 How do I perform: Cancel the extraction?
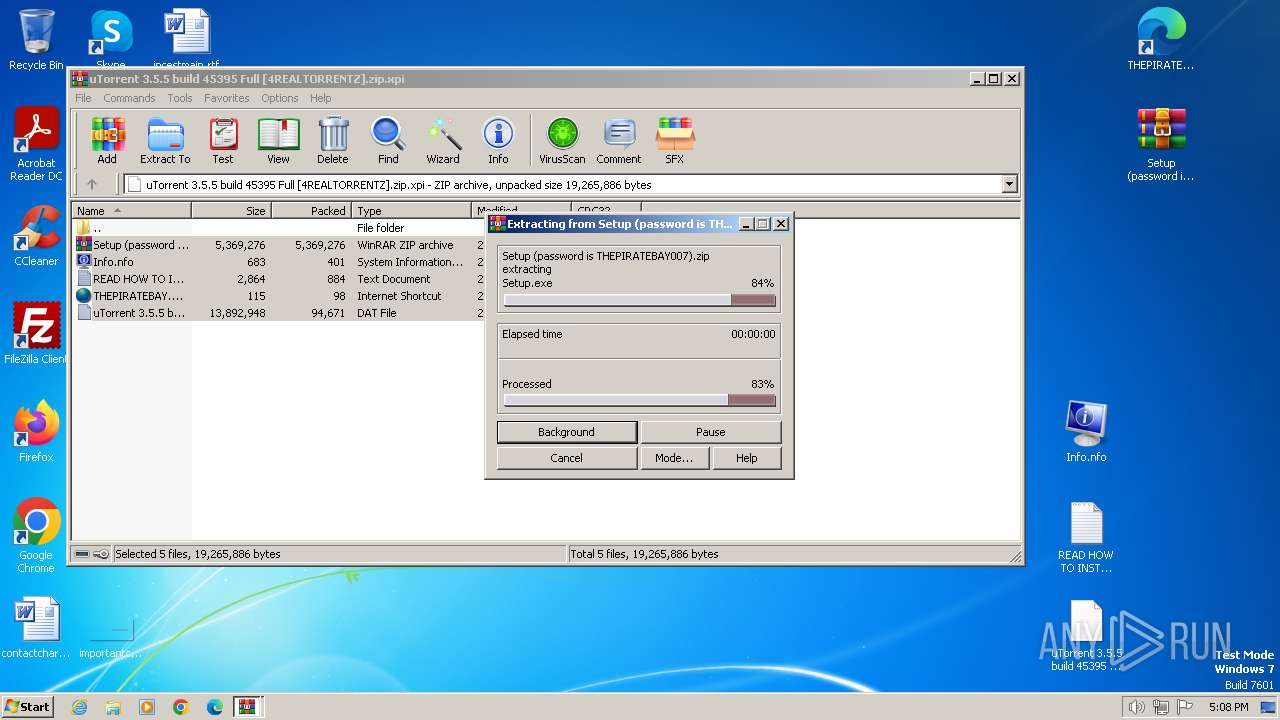pos(567,458)
